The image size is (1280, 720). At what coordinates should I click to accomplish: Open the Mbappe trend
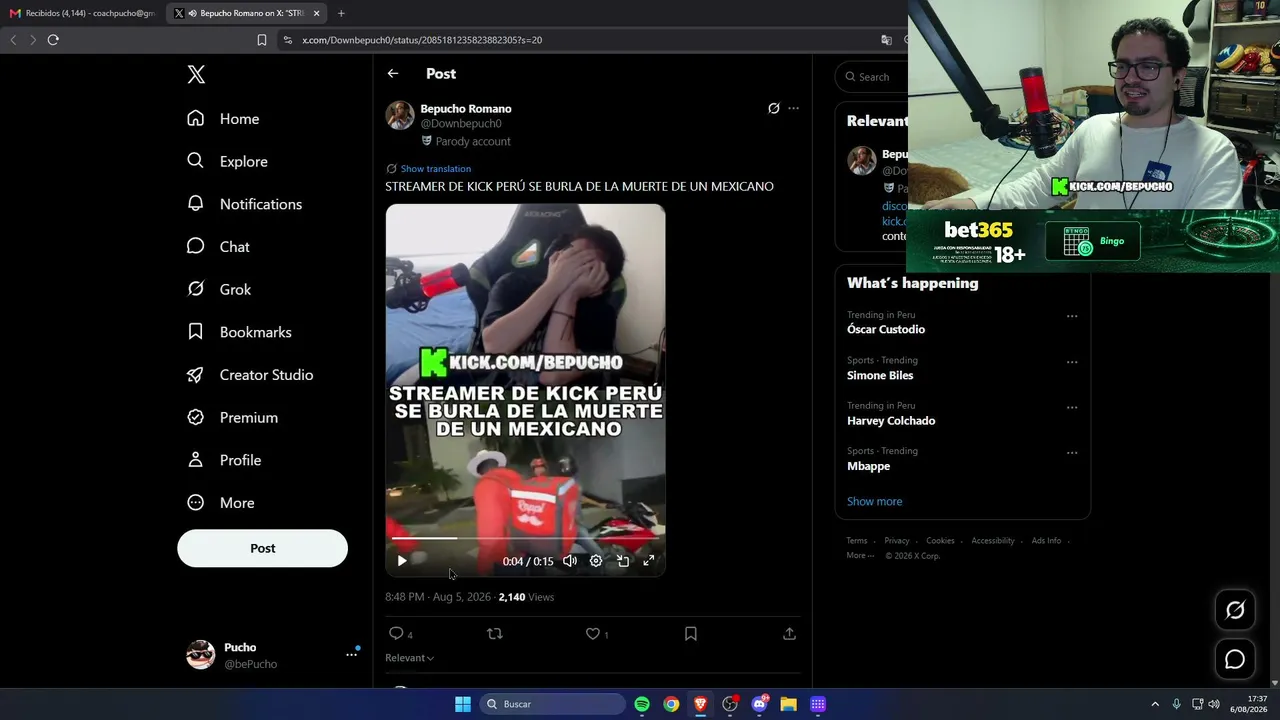pyautogui.click(x=868, y=466)
